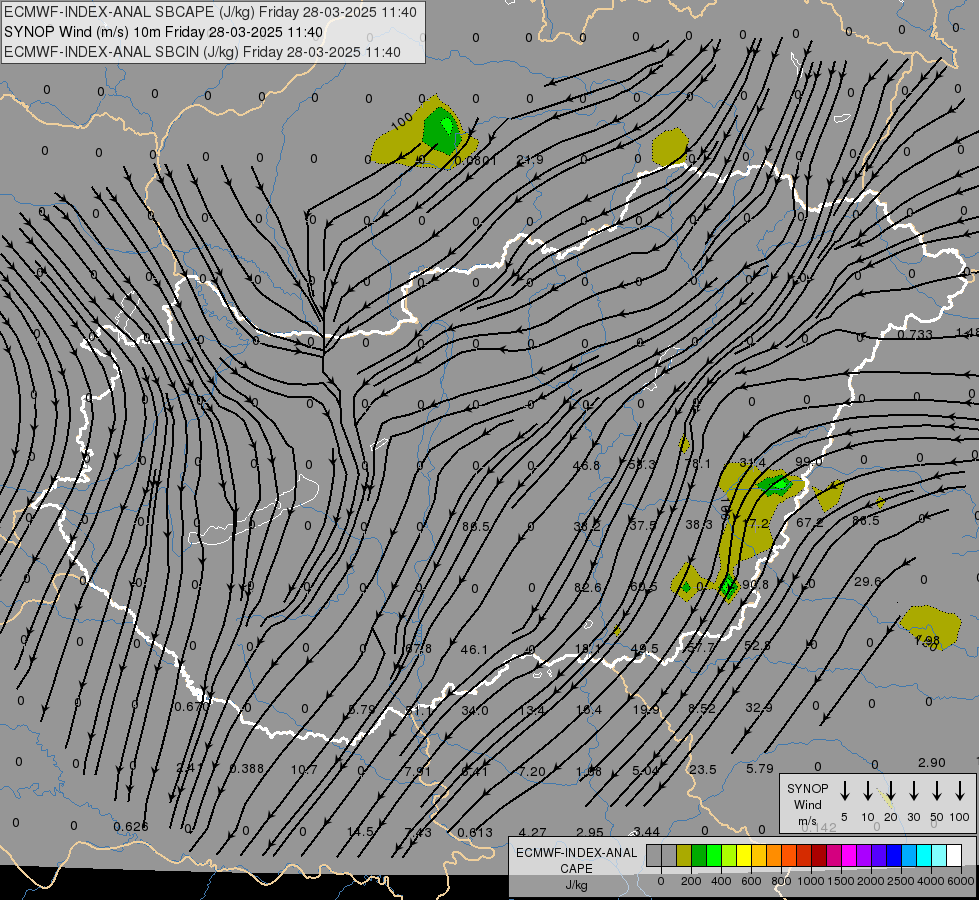Select the lime green CAPE legend swatch
979x900 pixels.
tap(729, 856)
